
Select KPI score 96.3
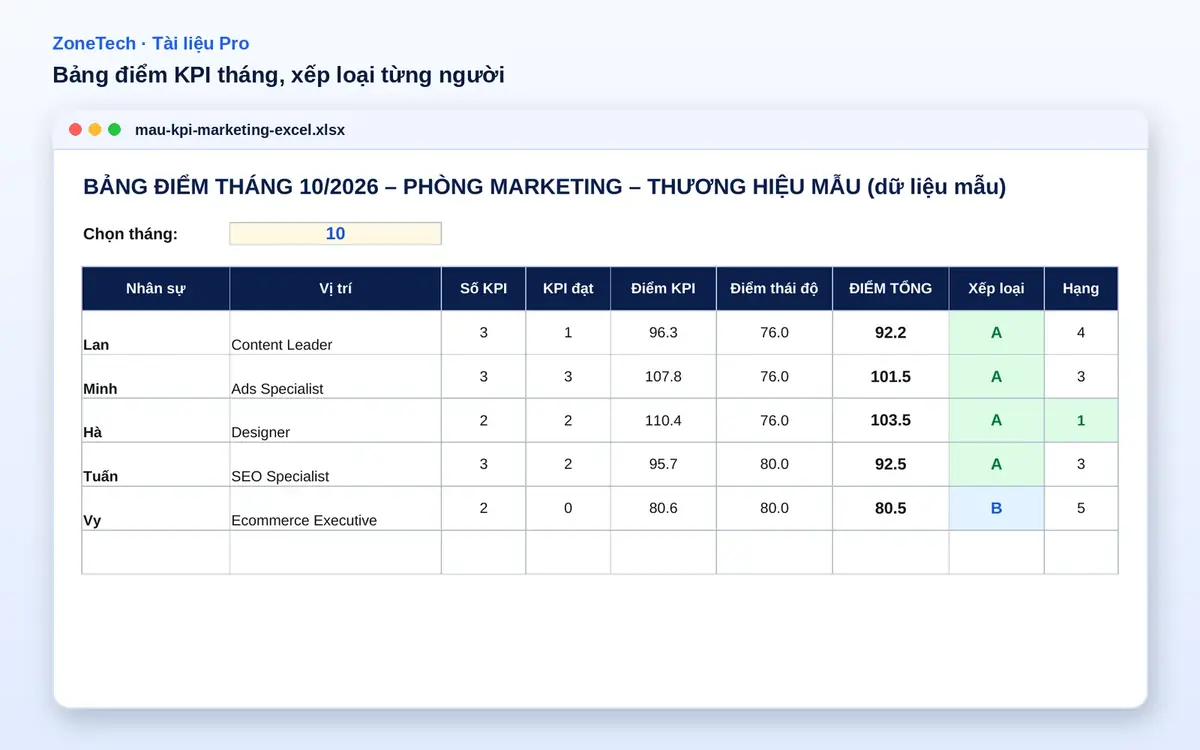click(663, 333)
